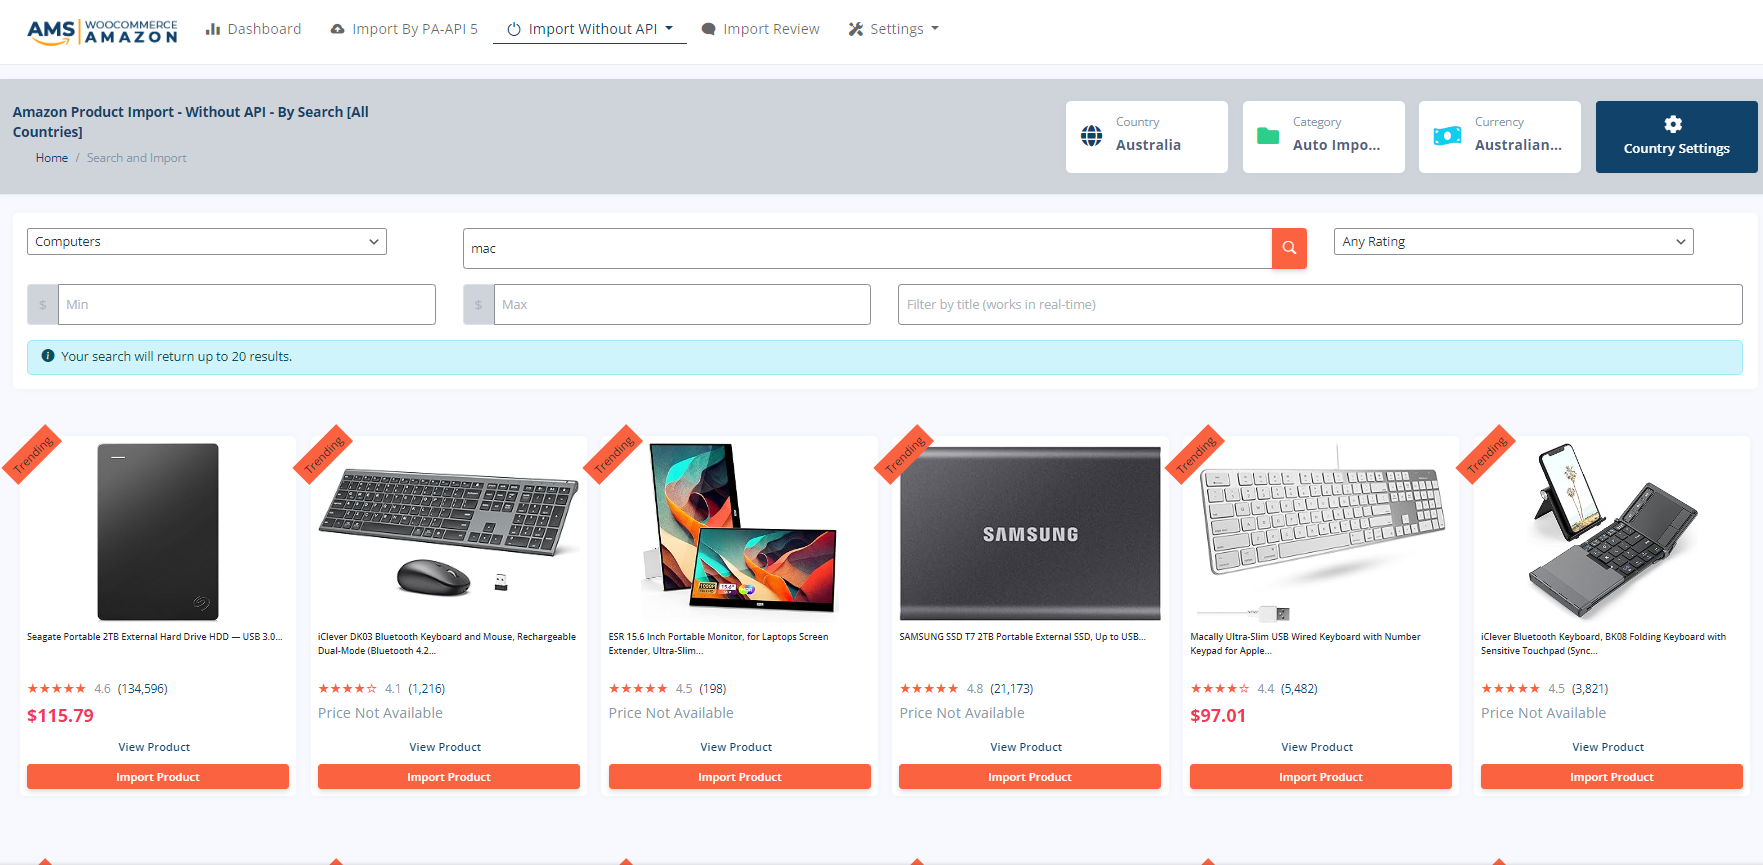The image size is (1763, 865).
Task: Expand the Any Rating dropdown
Action: pos(1513,242)
